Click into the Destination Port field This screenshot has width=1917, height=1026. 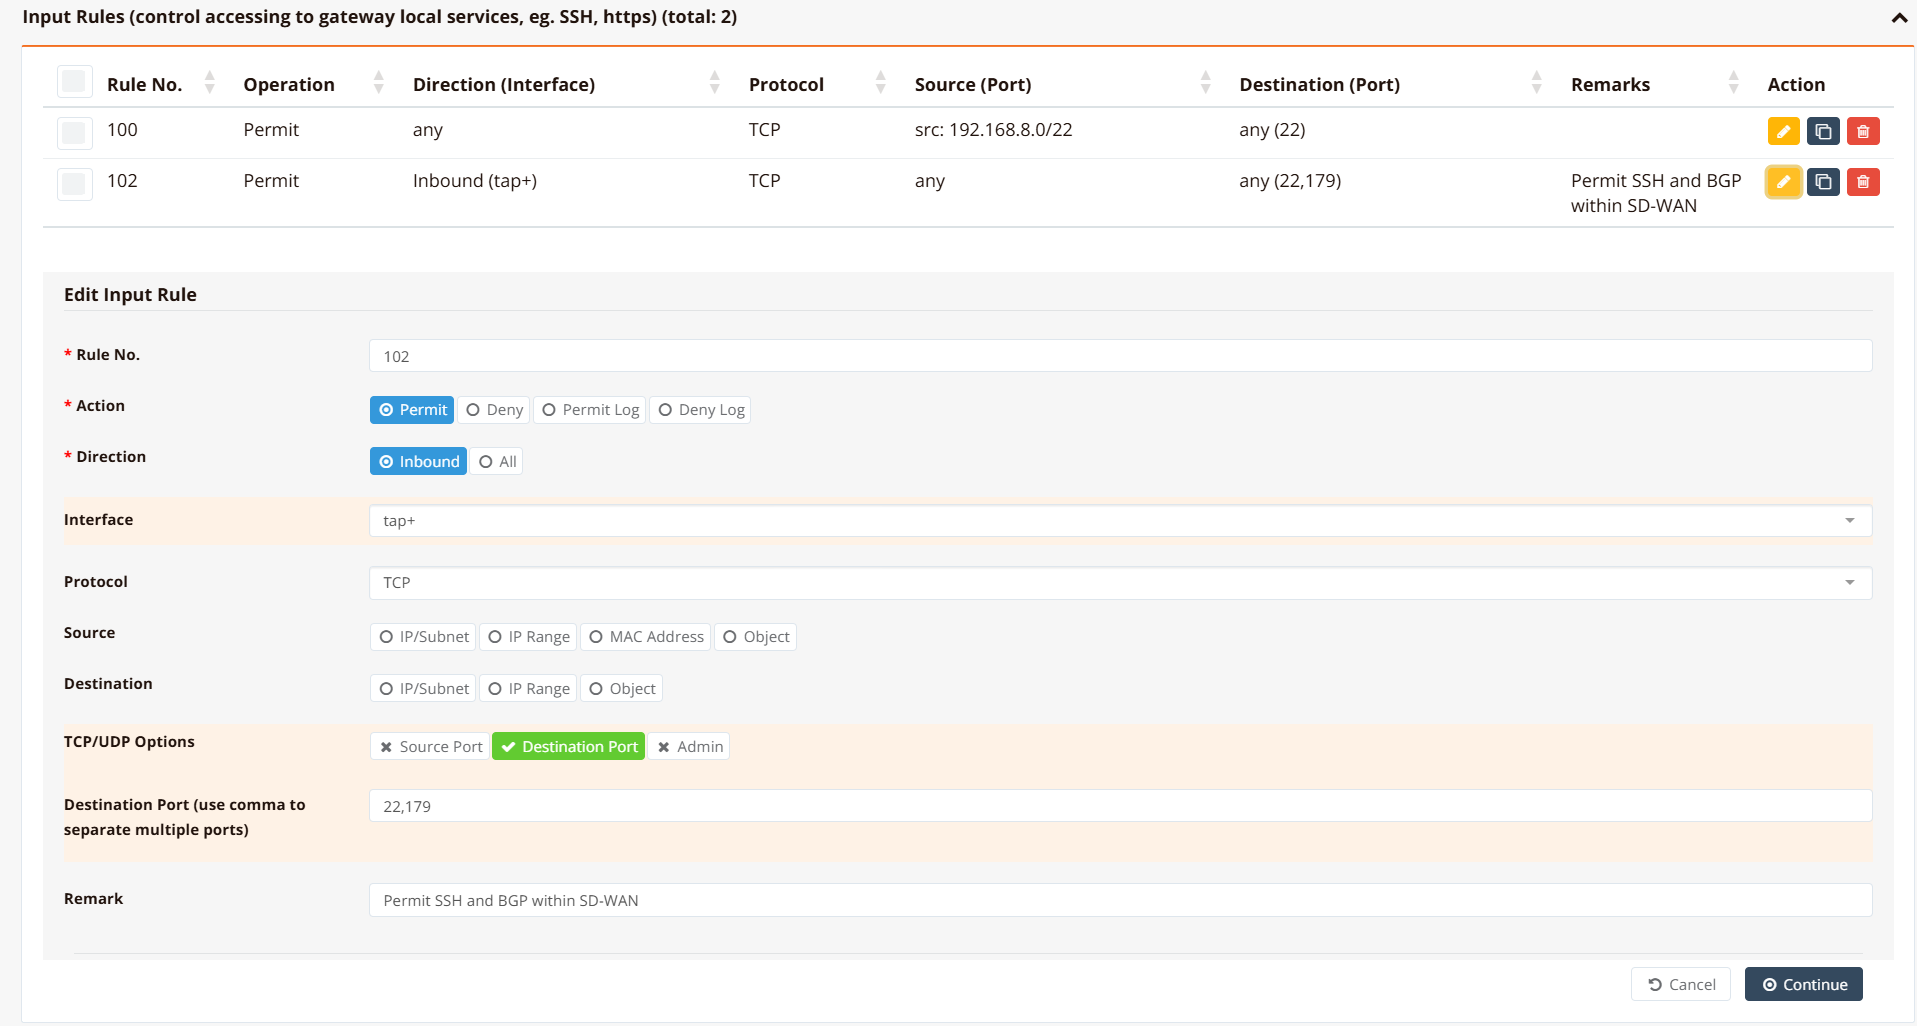point(1119,807)
